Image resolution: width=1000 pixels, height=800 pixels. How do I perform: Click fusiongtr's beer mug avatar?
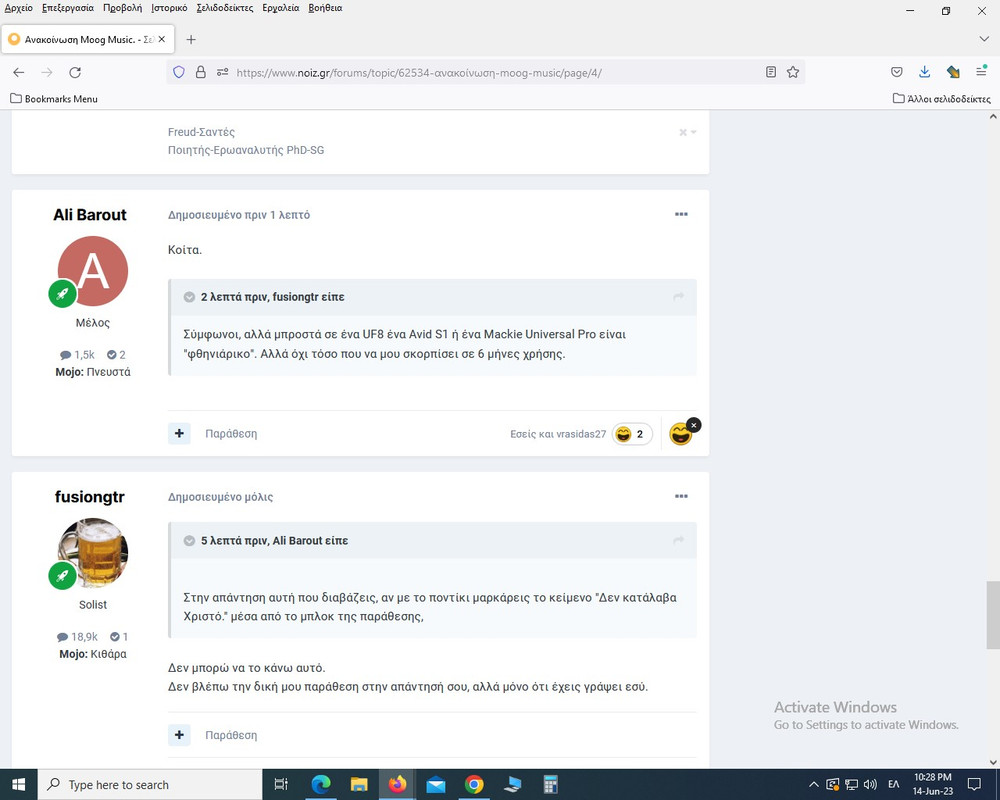coord(93,553)
